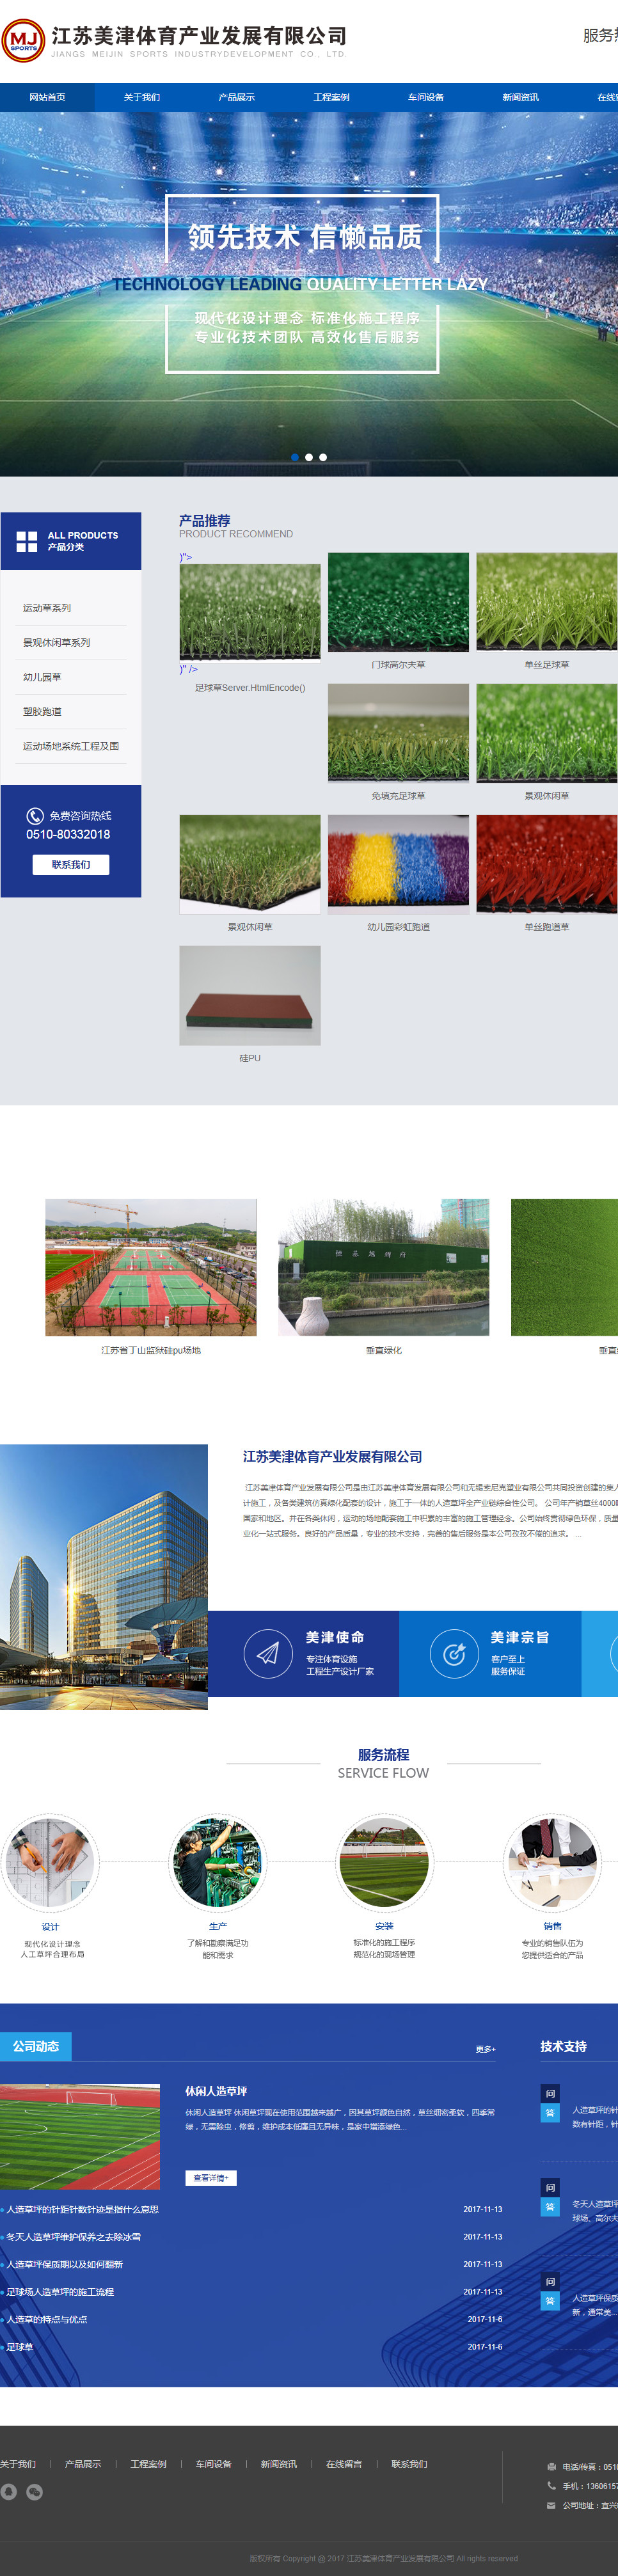Click the 联系我们 button under the hotline

point(71,864)
